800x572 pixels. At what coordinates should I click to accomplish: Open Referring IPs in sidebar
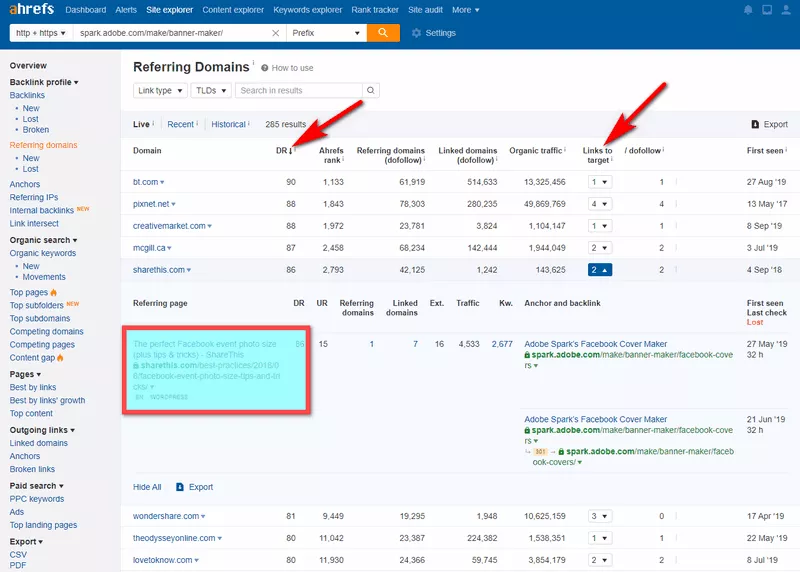click(34, 197)
